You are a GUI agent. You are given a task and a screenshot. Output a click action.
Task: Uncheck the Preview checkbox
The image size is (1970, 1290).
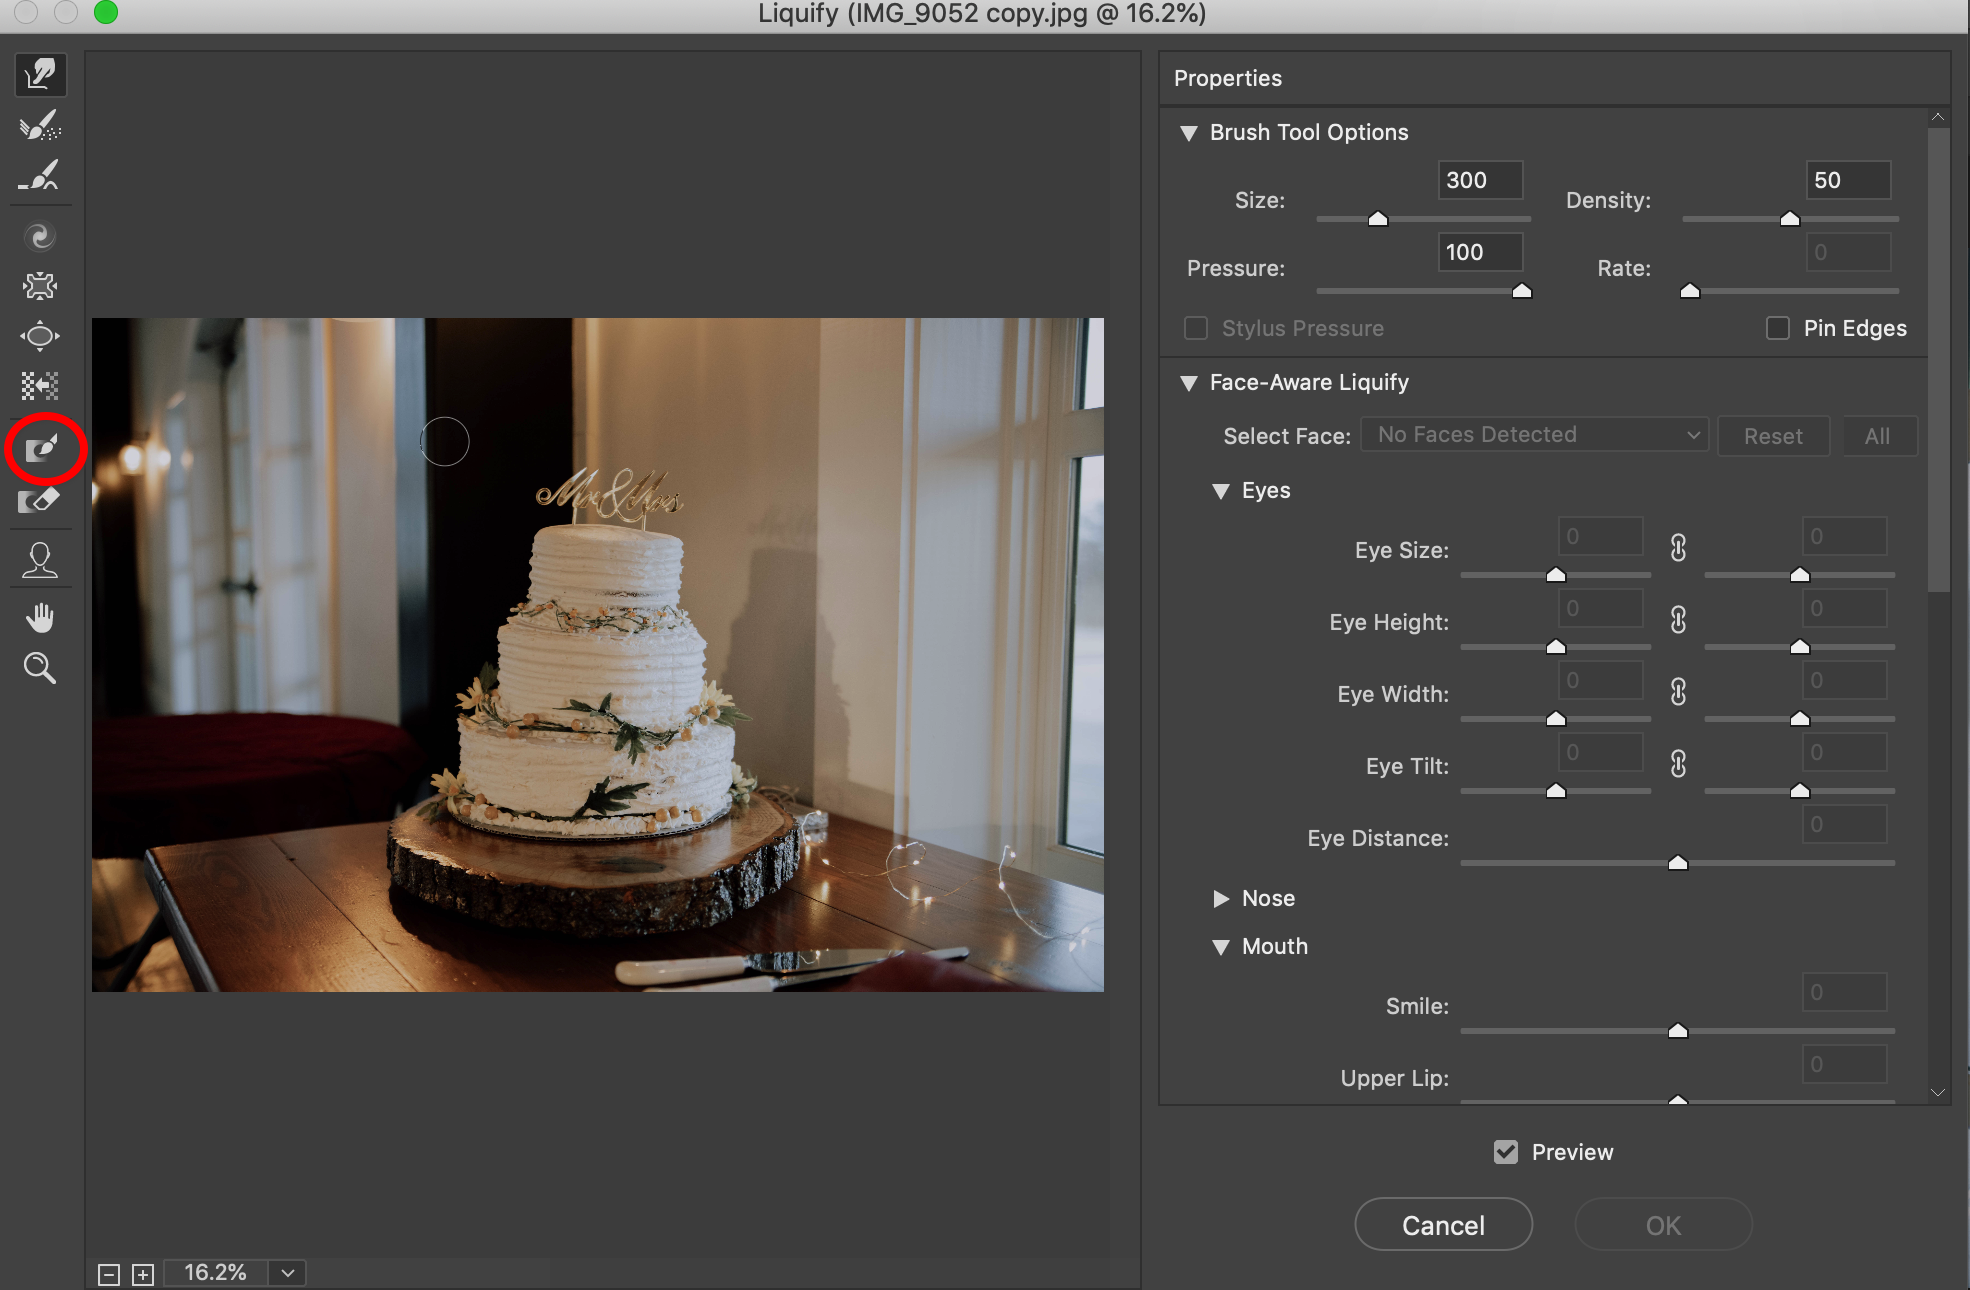point(1505,1152)
